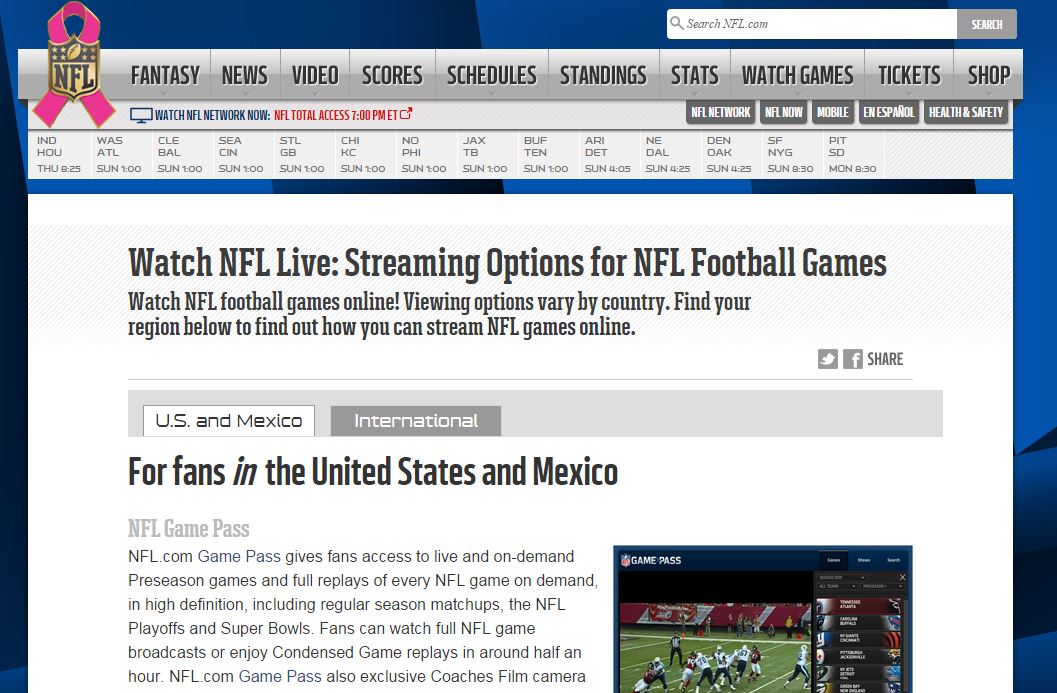
Task: Open the Stats menu
Action: point(694,75)
